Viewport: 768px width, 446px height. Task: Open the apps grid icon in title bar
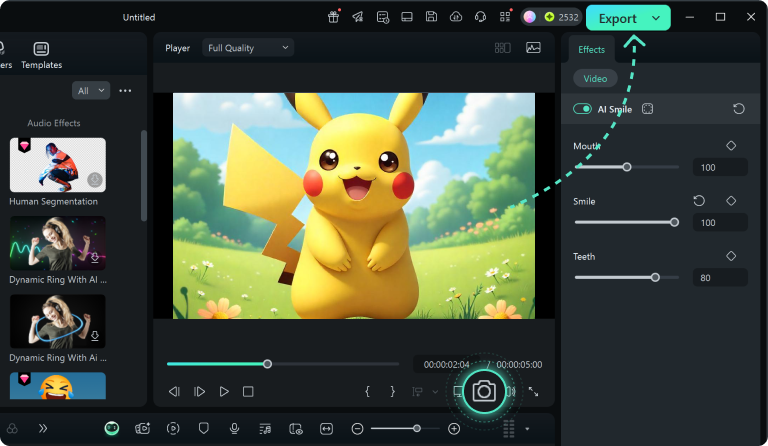click(x=505, y=17)
